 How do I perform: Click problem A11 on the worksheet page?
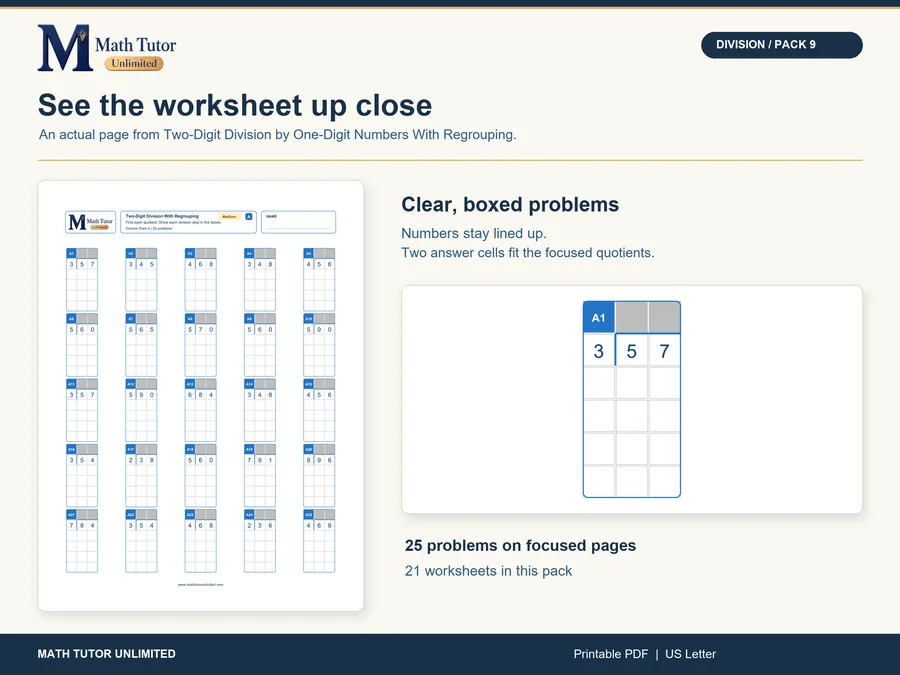click(82, 410)
